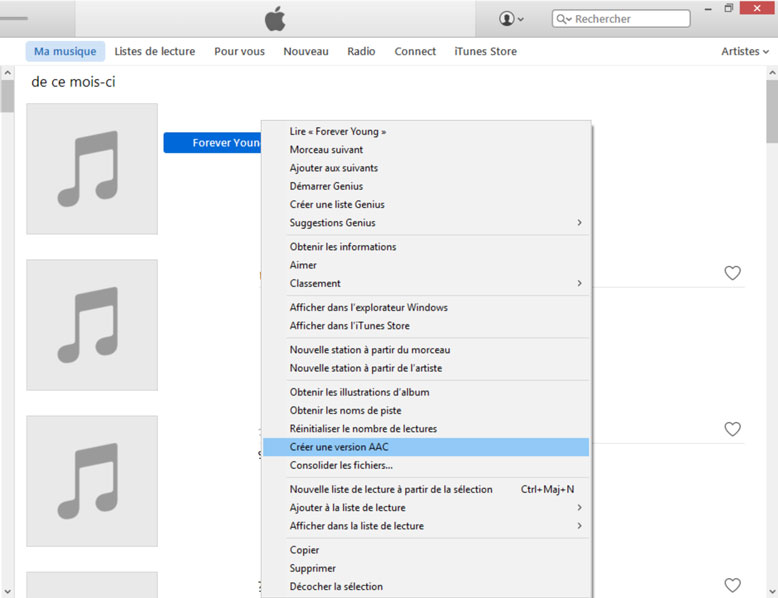Select the Forever Young track row

pyautogui.click(x=212, y=142)
